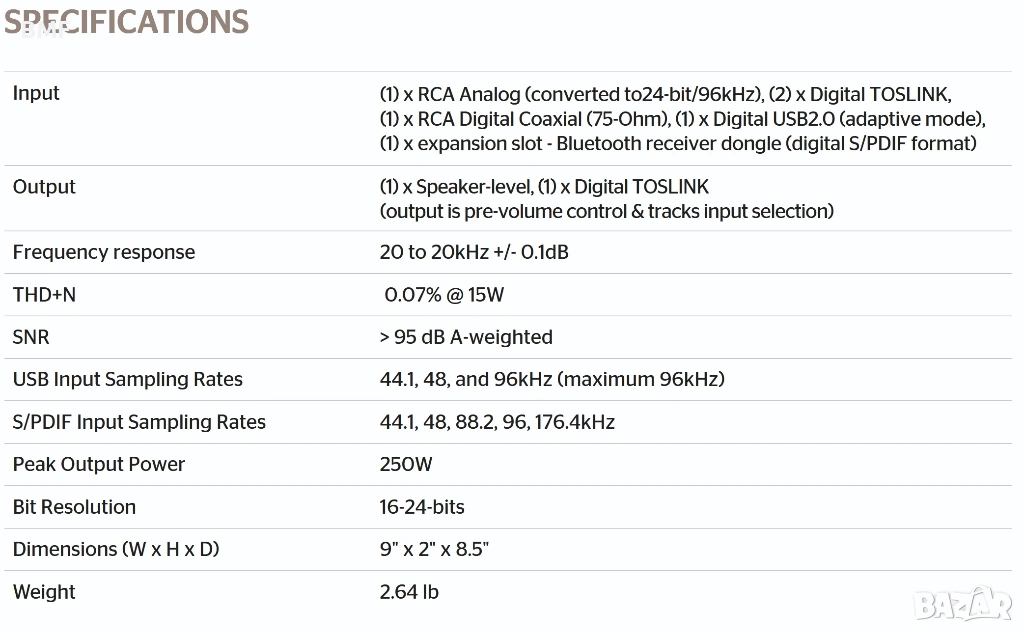
Task: Click the 0.07% @ 15W value
Action: coord(445,295)
